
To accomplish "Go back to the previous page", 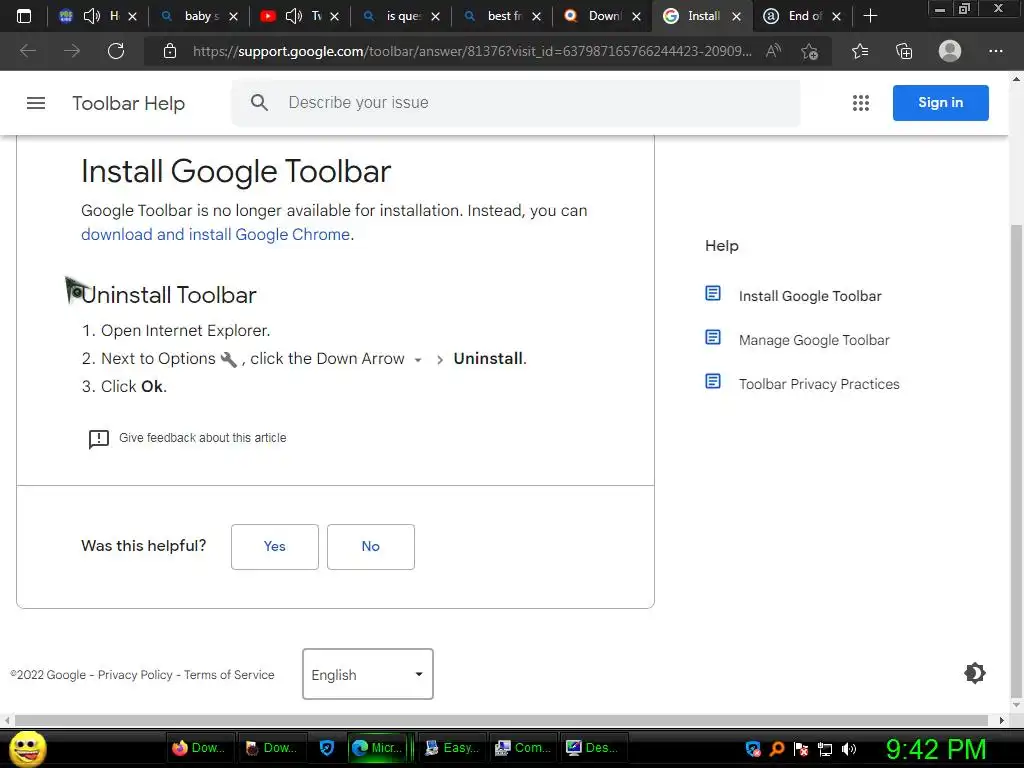I will pos(27,51).
